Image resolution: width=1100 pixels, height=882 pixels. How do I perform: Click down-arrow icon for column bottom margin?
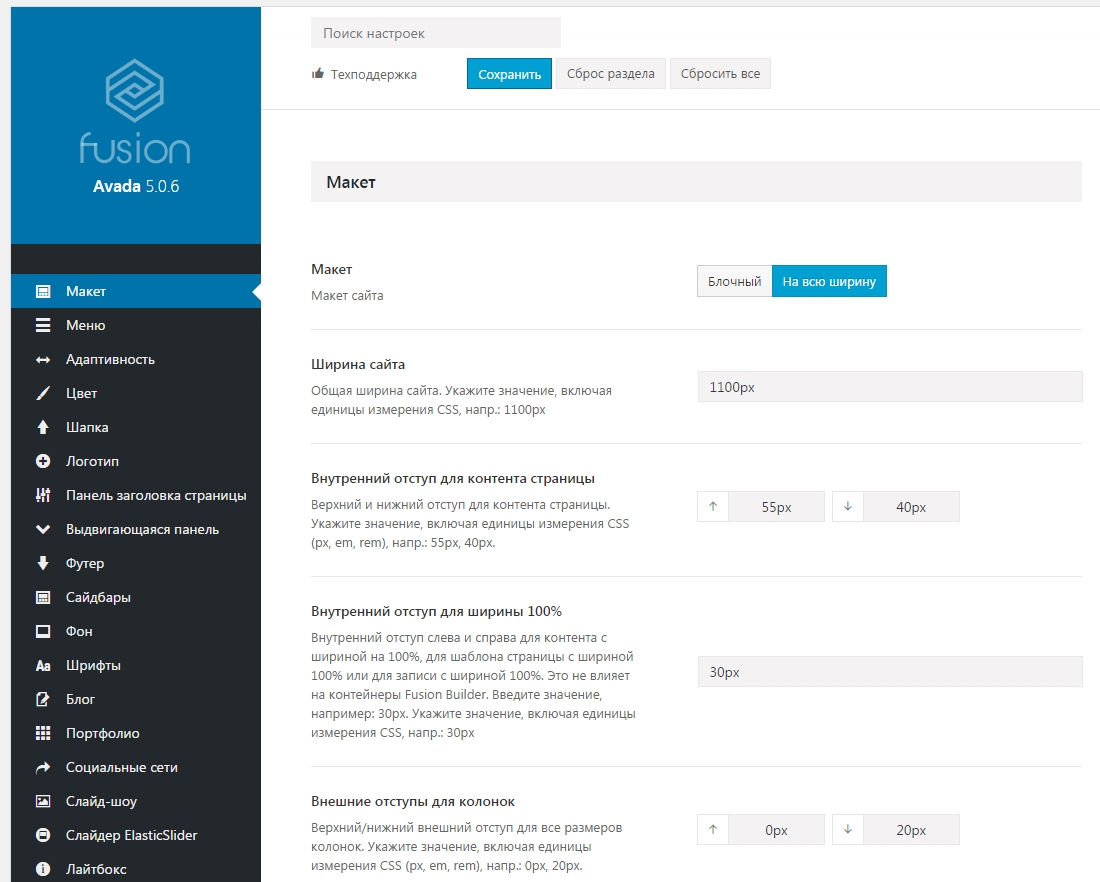pos(847,829)
